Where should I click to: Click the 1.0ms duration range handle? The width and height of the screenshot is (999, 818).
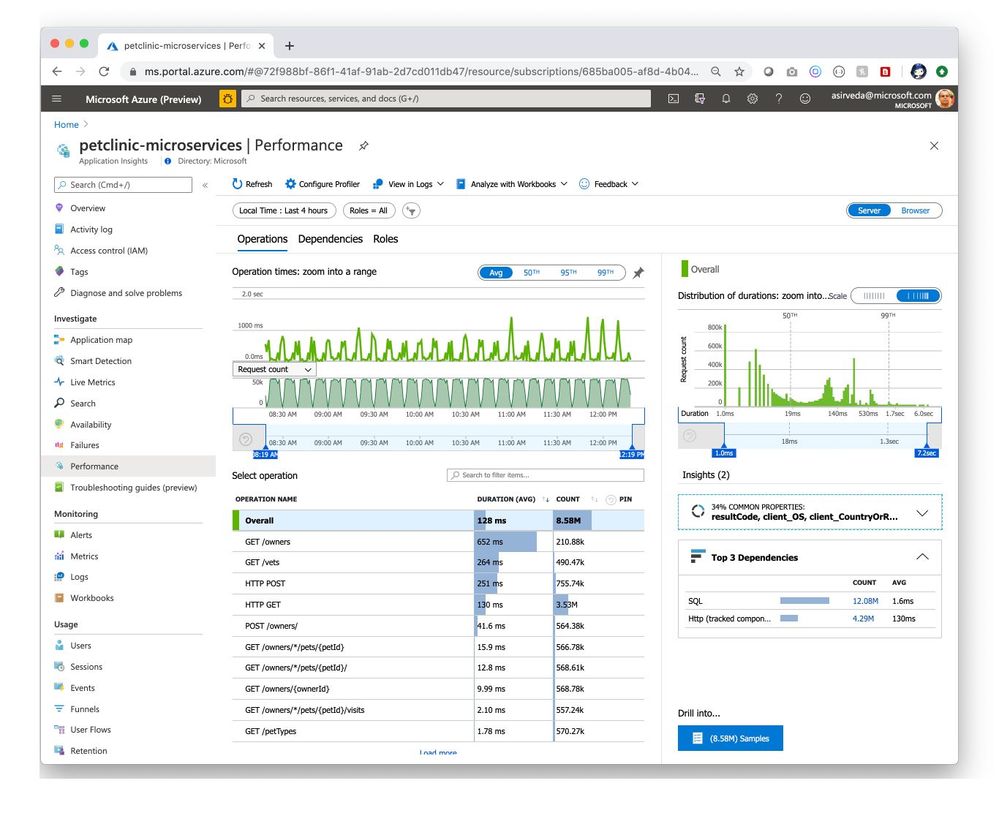pyautogui.click(x=724, y=452)
